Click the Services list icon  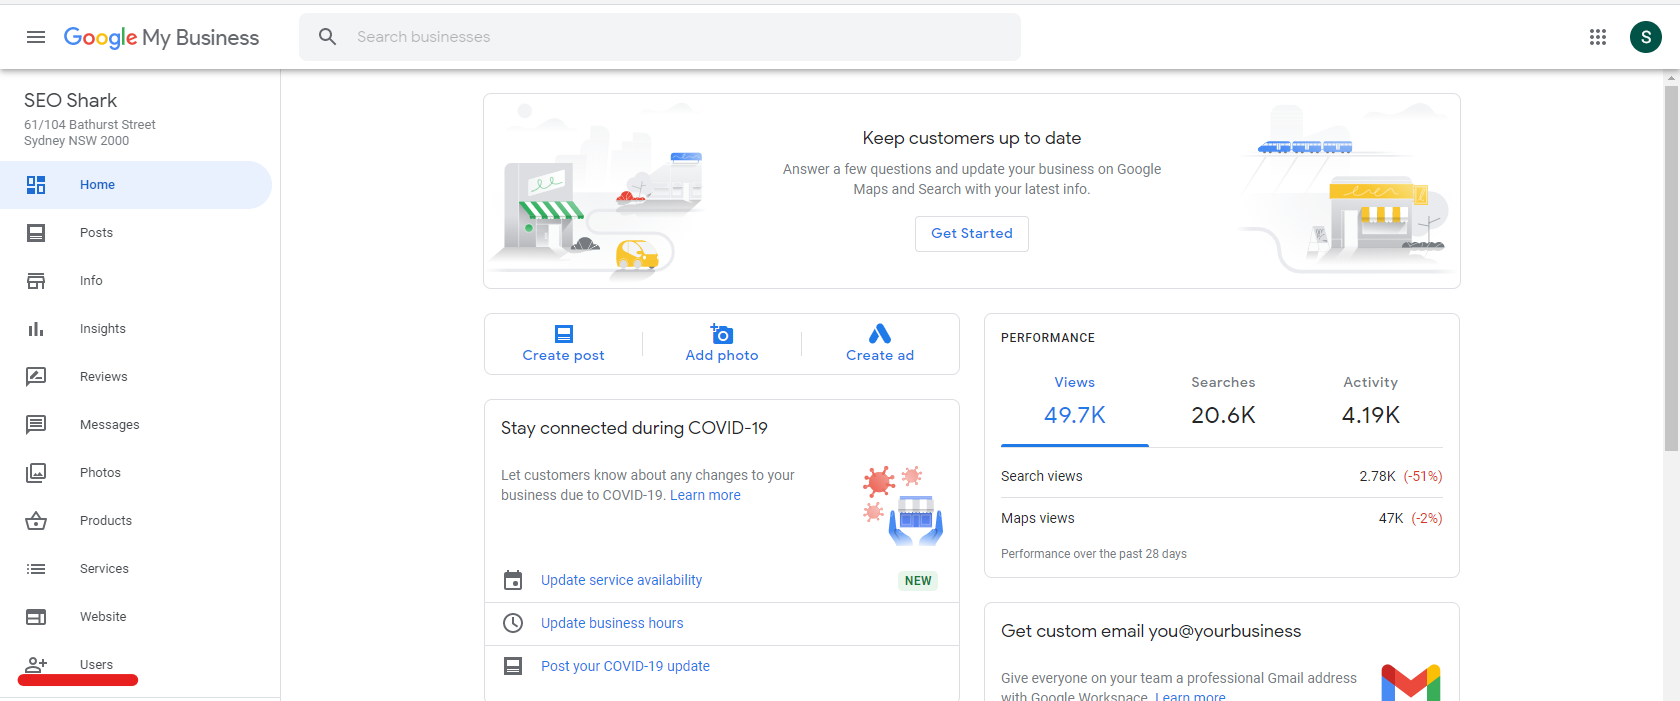pos(36,569)
